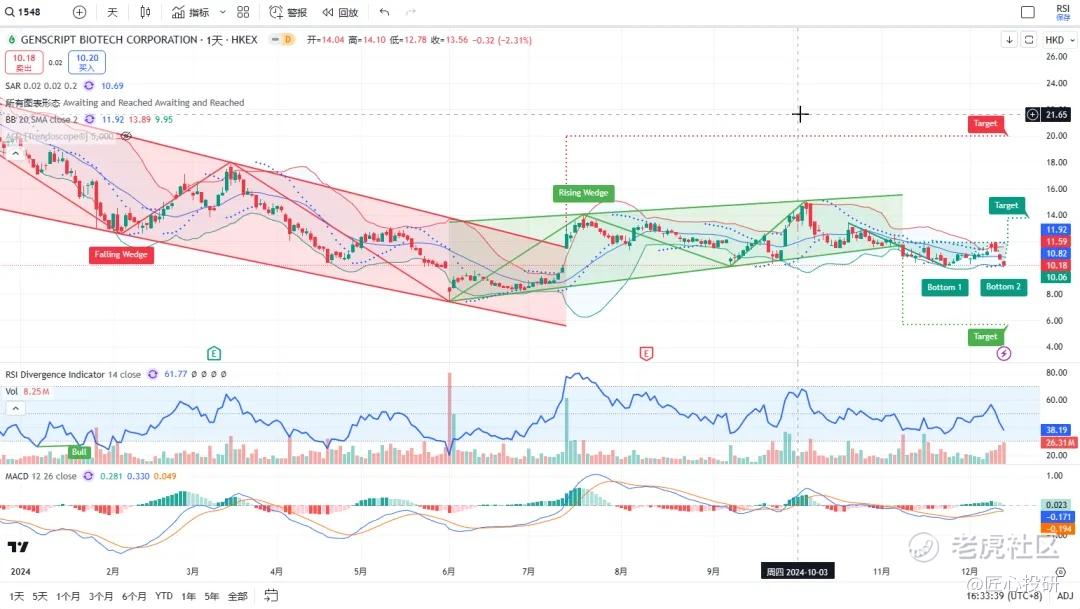Screen dimensions: 1080x609
Task: Undo the last chart action
Action: pyautogui.click(x=384, y=12)
